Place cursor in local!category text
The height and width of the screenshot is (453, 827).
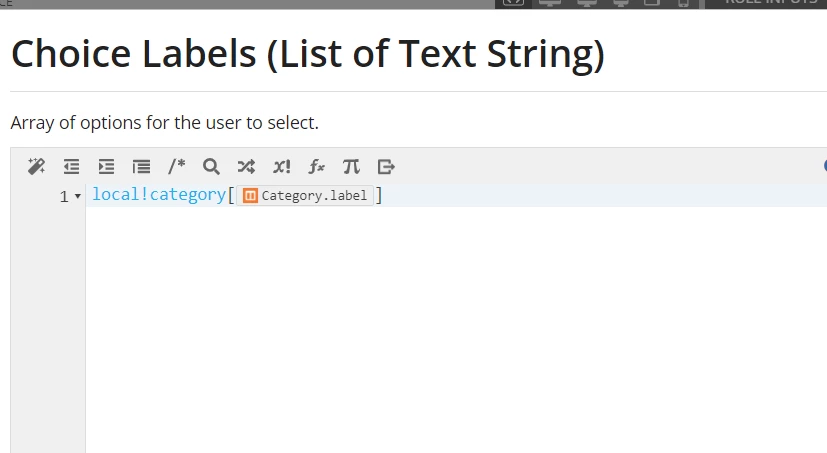pyautogui.click(x=159, y=195)
